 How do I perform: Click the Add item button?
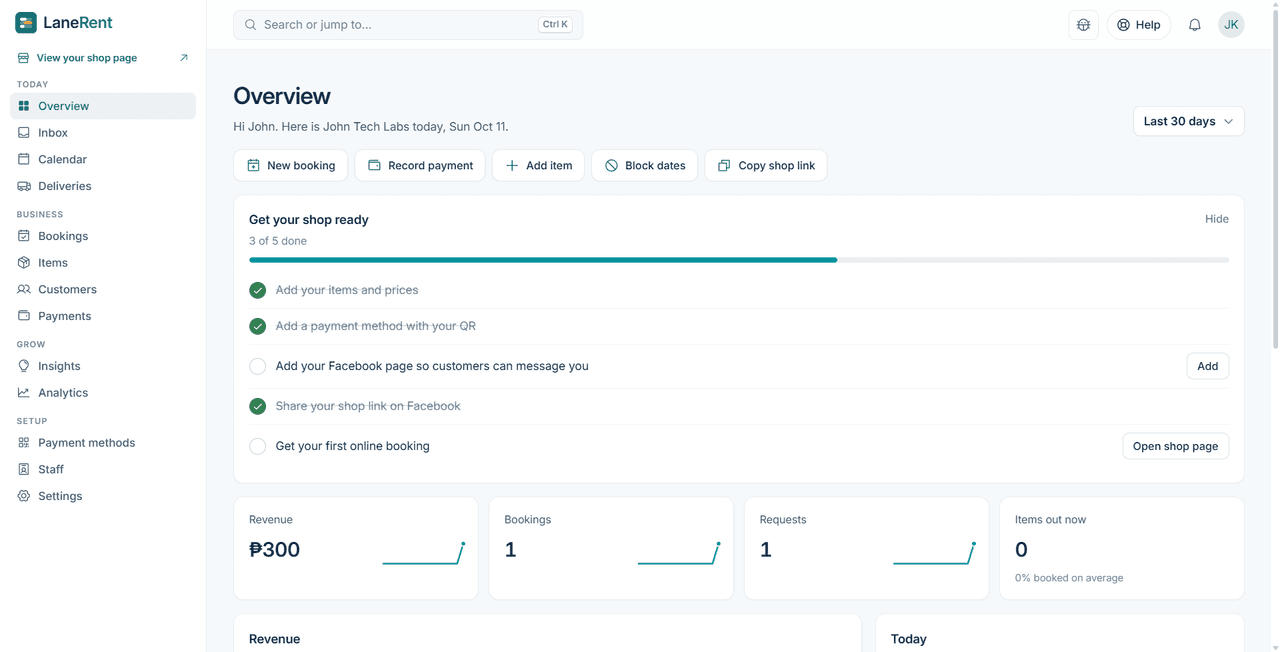tap(538, 165)
